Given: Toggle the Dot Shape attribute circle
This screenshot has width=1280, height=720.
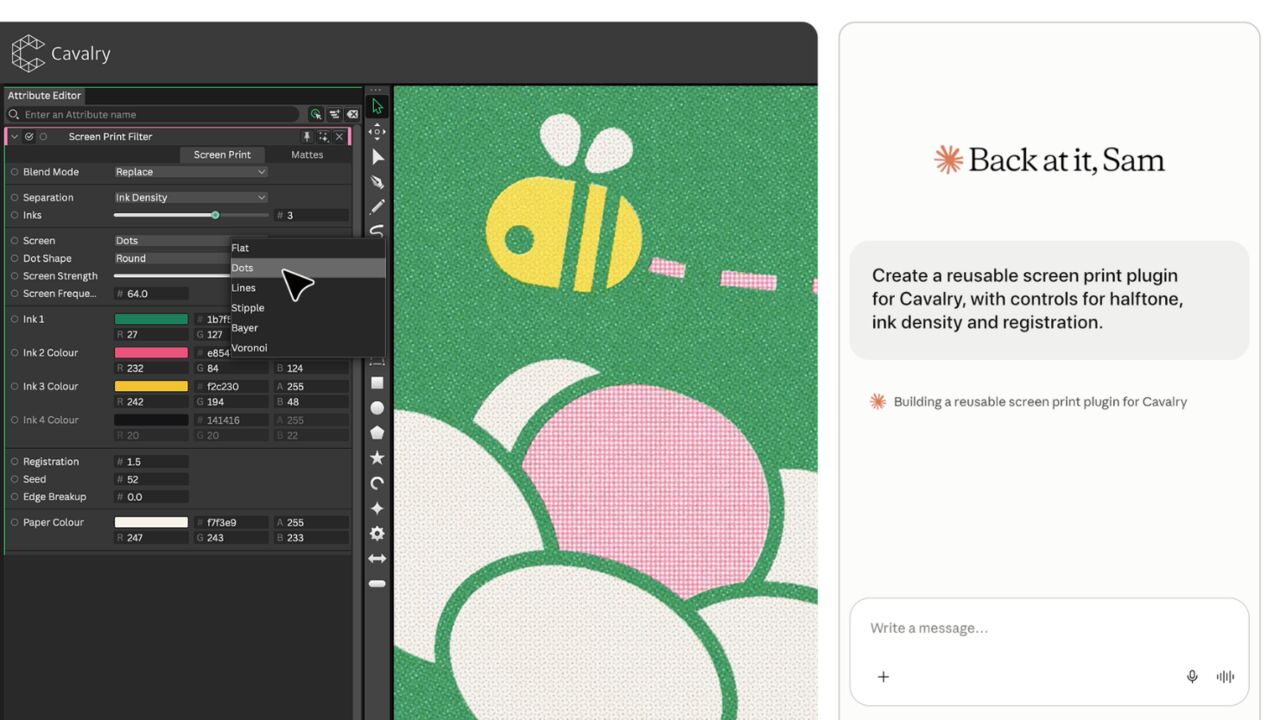Looking at the screenshot, I should 15,259.
